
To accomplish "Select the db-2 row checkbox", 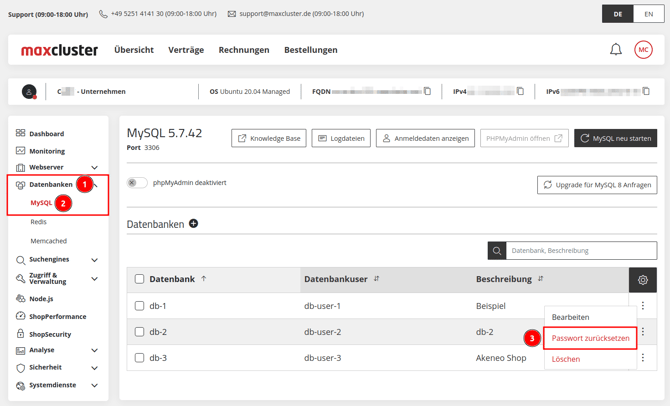I will pos(139,332).
